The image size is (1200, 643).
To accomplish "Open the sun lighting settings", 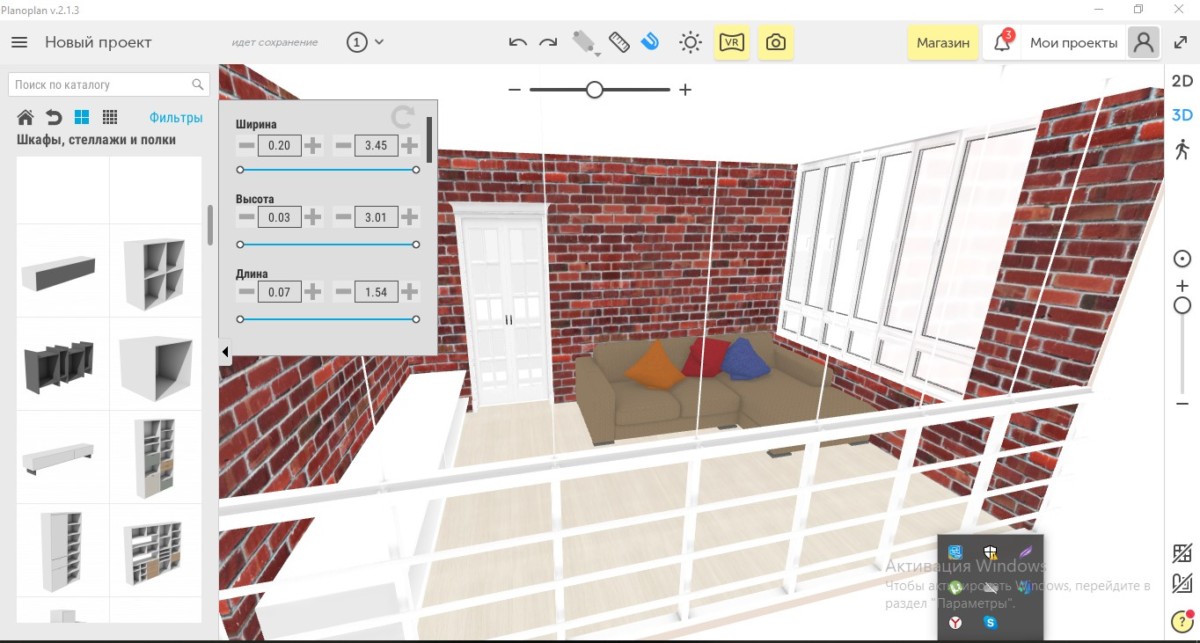I will (690, 42).
